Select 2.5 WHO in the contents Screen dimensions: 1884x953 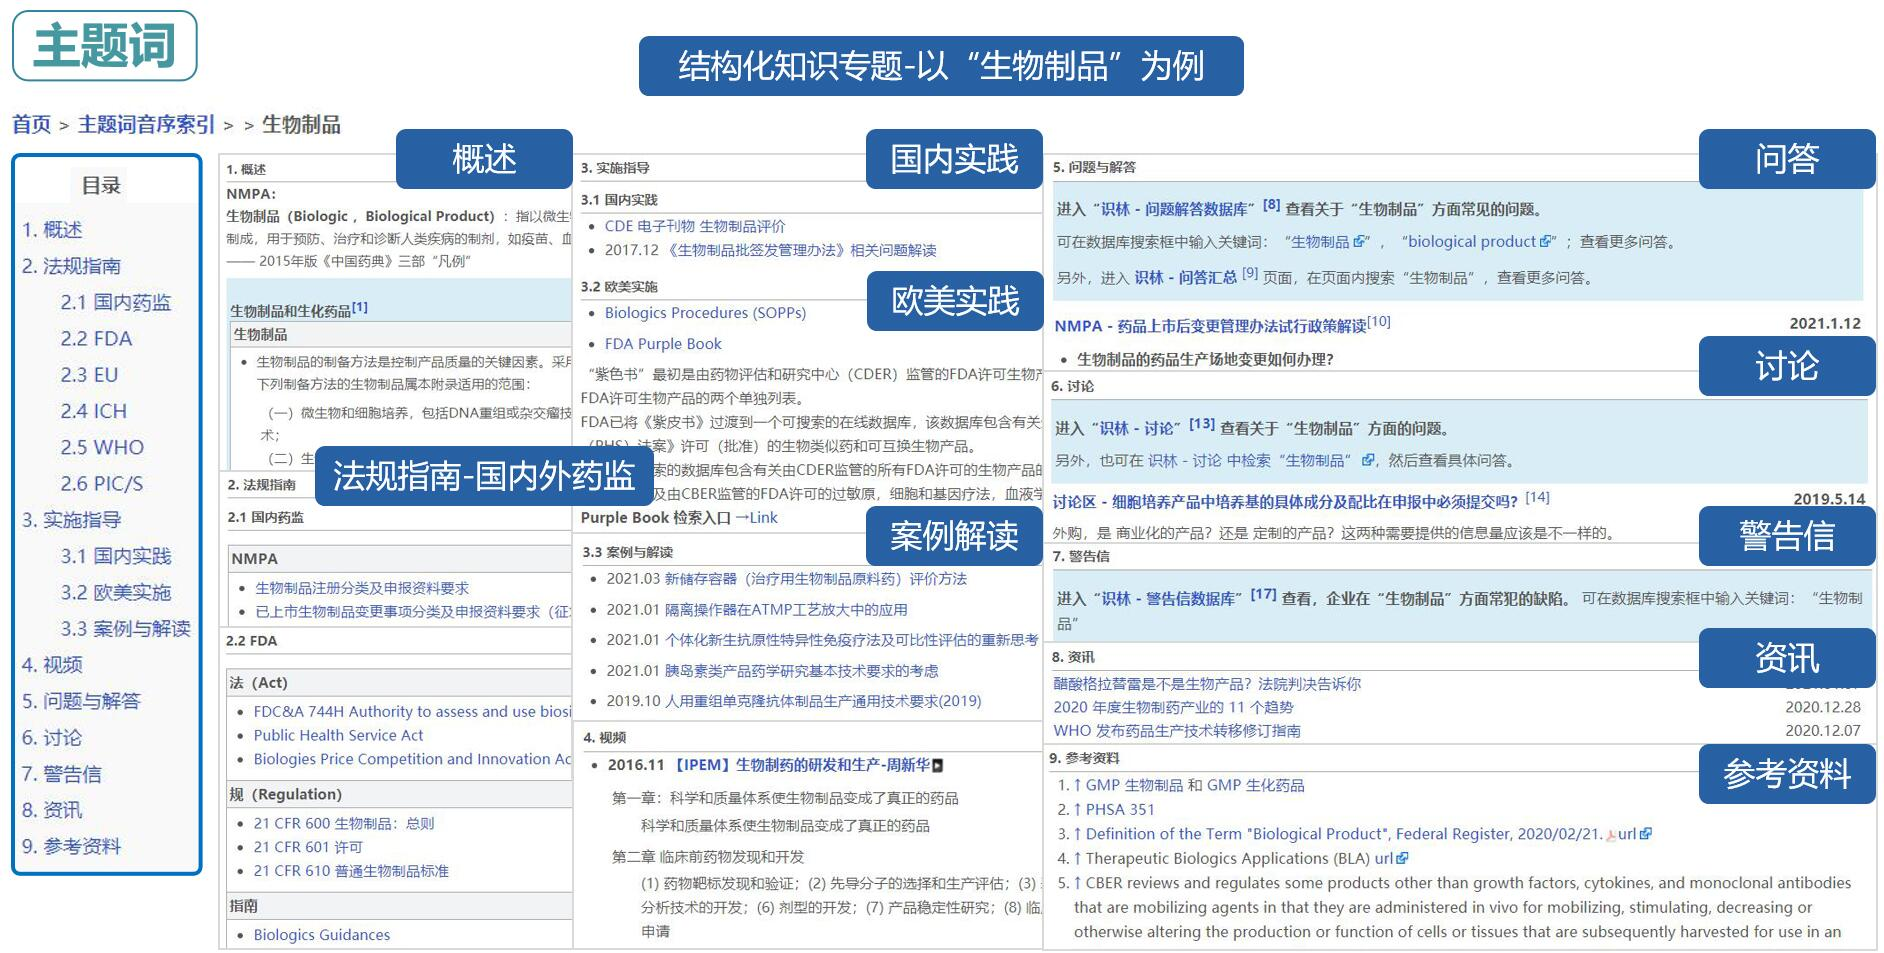pos(102,447)
